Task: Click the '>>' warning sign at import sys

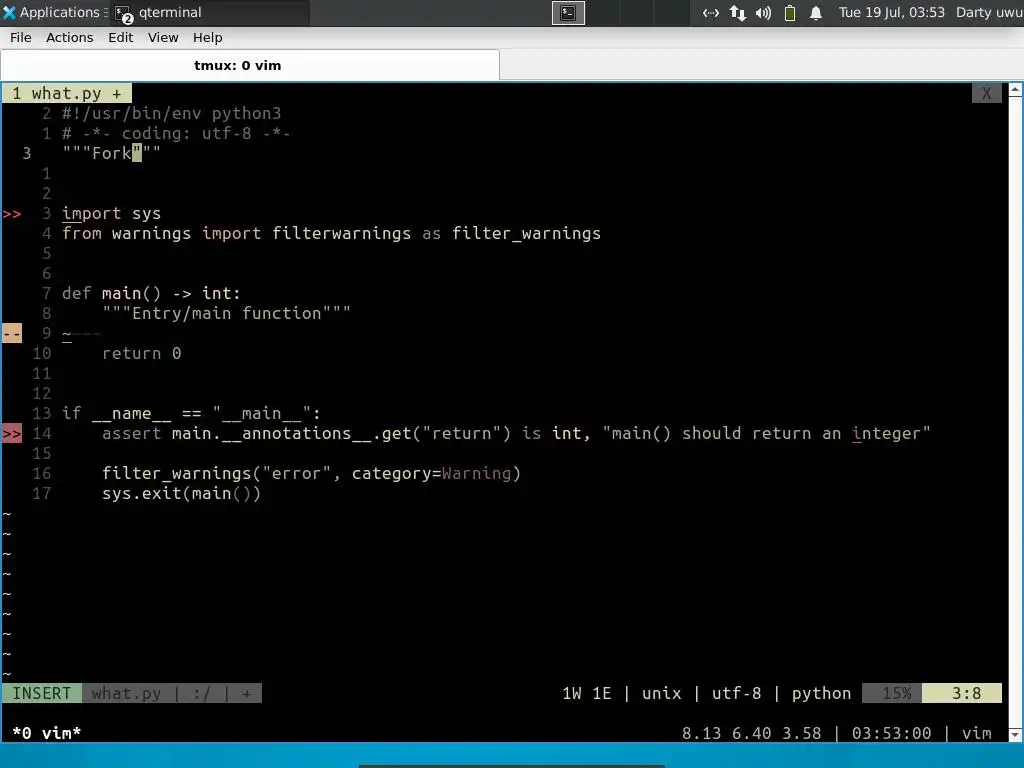Action: pyautogui.click(x=12, y=214)
